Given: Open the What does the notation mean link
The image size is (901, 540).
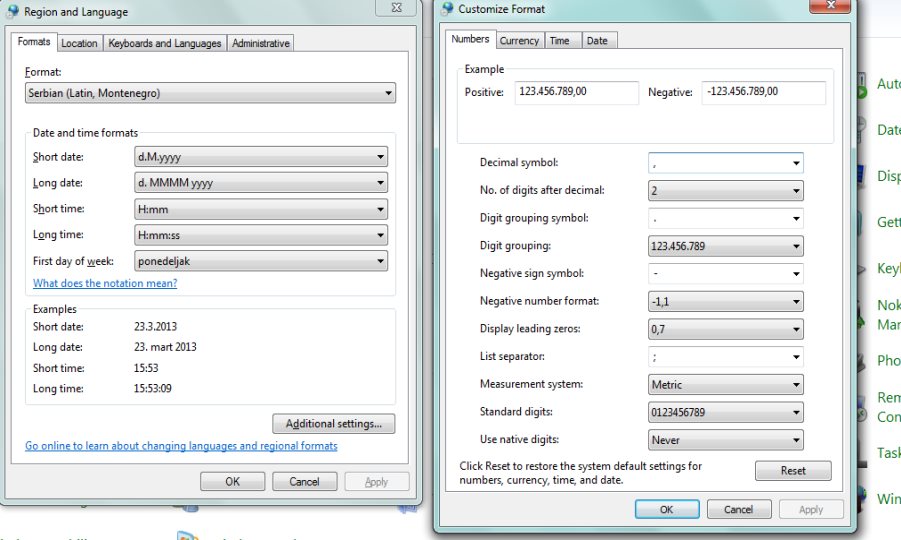Looking at the screenshot, I should (105, 283).
